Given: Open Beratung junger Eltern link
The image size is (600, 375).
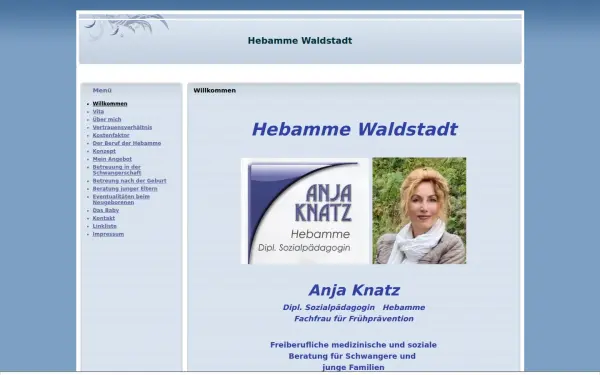Looking at the screenshot, I should tap(125, 189).
